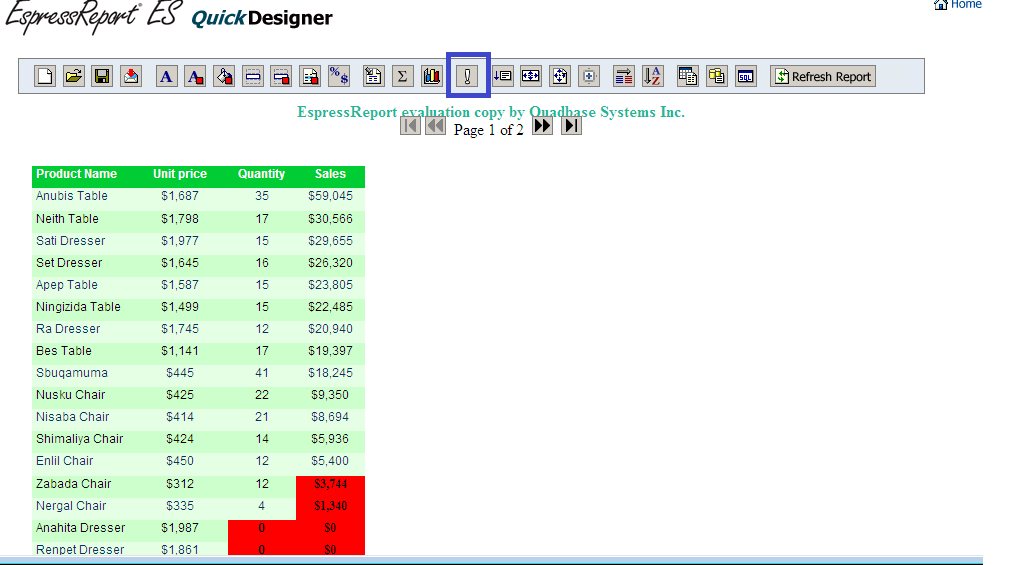This screenshot has width=1017, height=565.
Task: Click the row insert arrow icon
Action: tap(503, 77)
